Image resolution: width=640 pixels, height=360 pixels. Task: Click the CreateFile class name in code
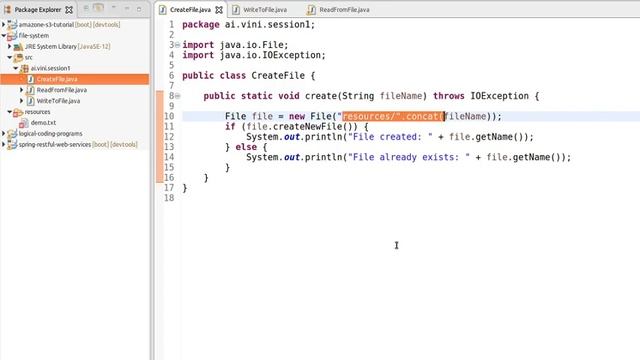[278, 76]
